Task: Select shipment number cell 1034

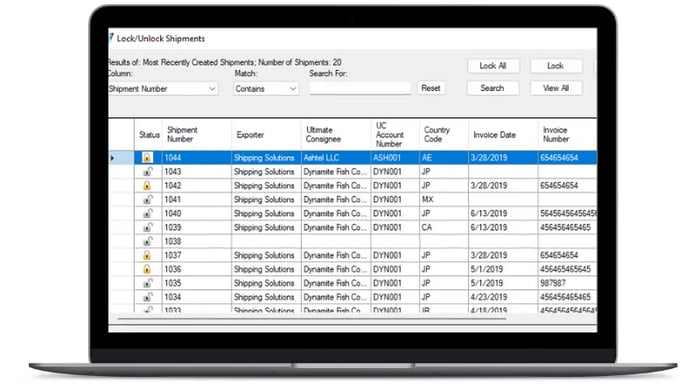Action: coord(196,297)
